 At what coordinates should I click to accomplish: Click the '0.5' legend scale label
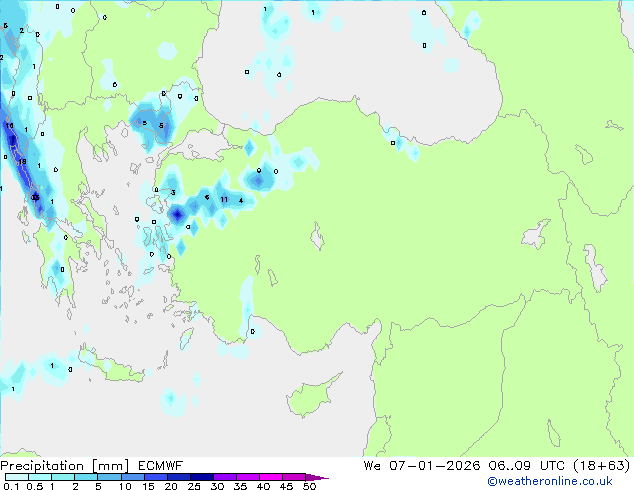pyautogui.click(x=35, y=486)
